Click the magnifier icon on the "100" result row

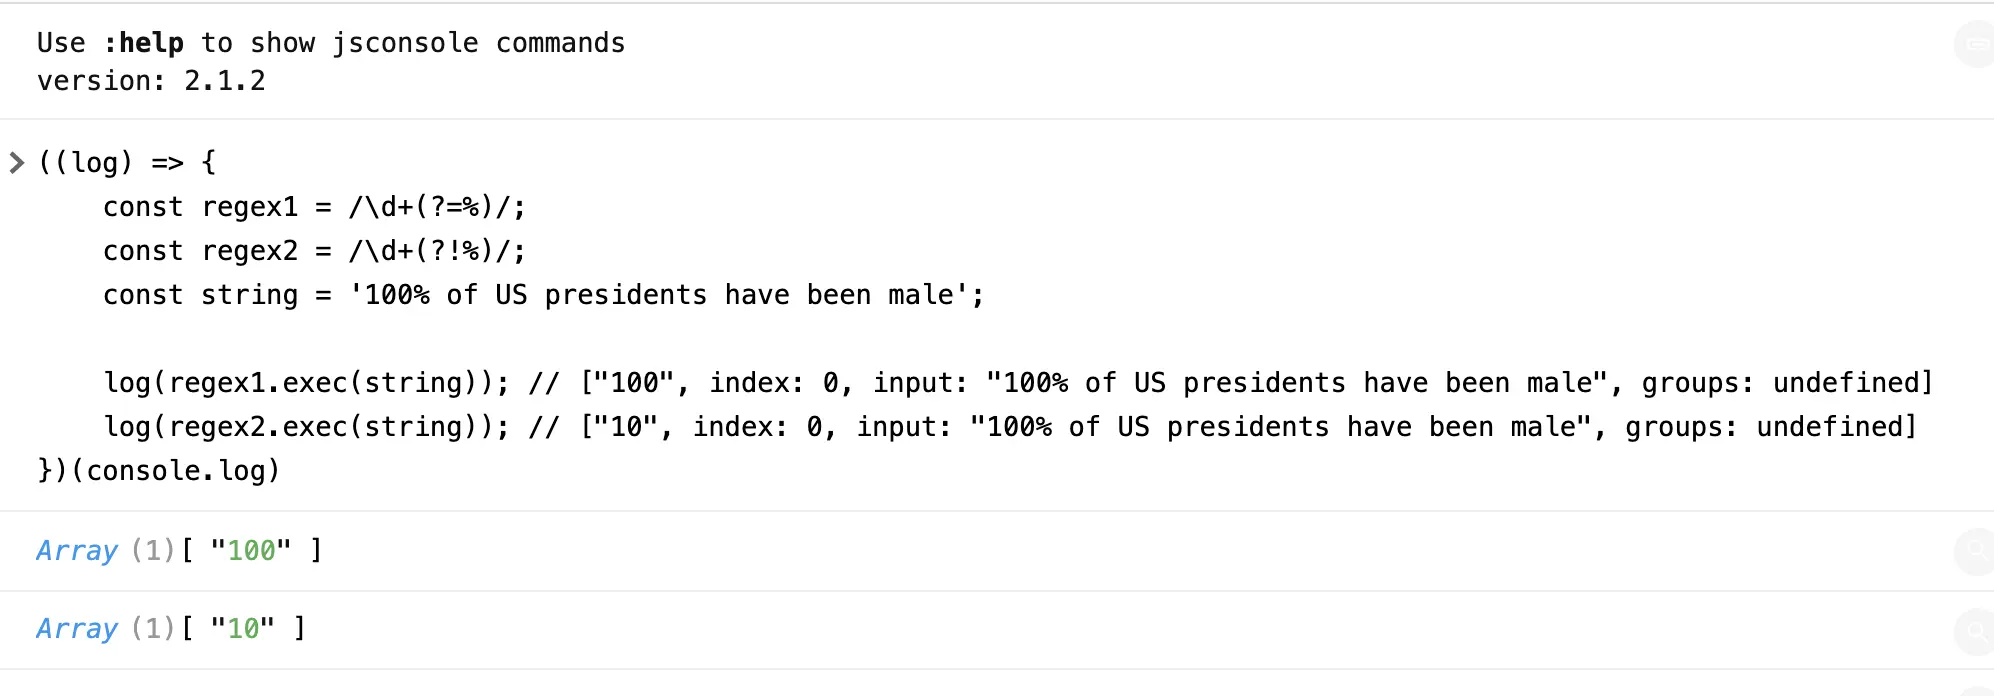1976,551
